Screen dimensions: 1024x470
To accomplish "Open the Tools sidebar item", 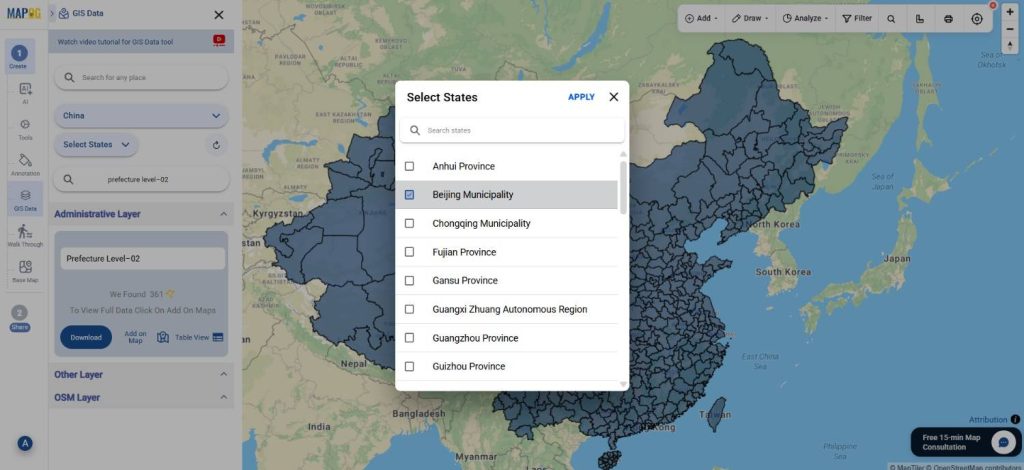I will pos(25,129).
